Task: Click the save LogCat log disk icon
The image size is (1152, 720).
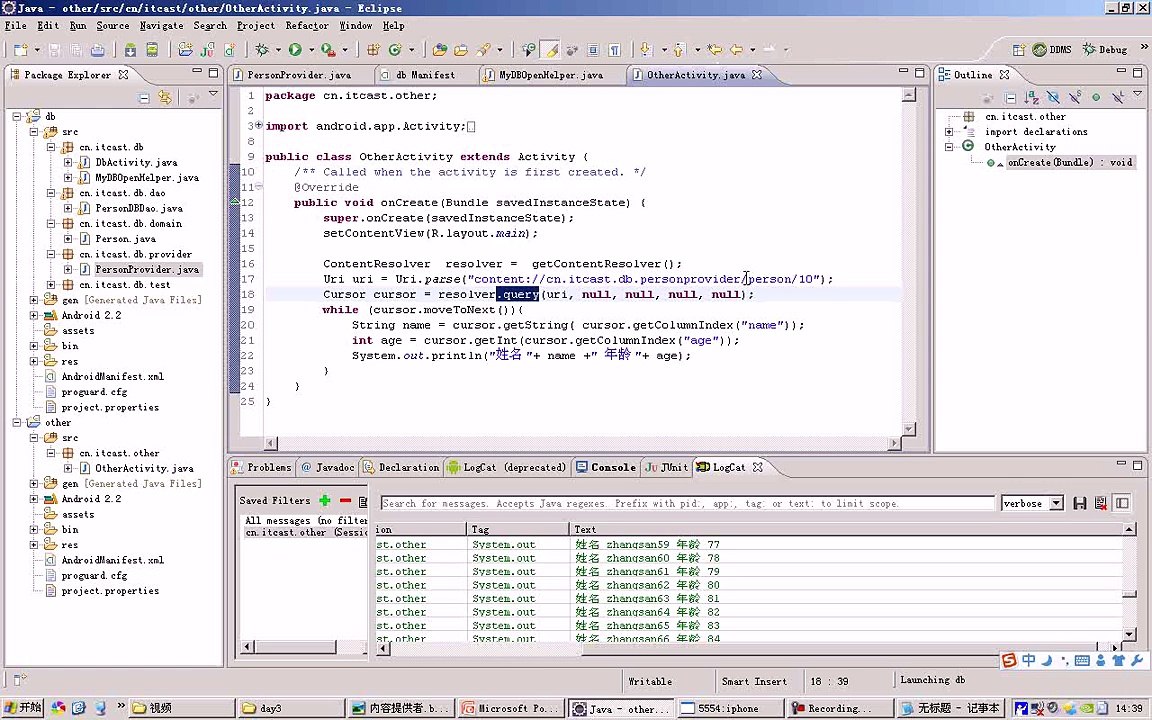Action: point(1079,503)
